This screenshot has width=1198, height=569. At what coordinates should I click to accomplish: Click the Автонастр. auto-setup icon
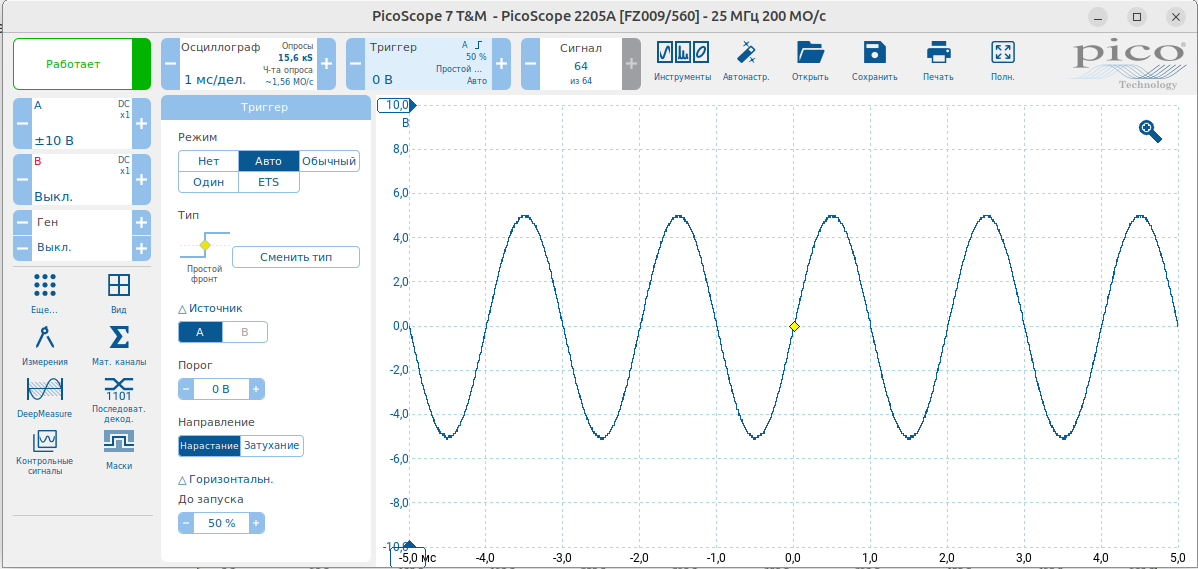[746, 53]
